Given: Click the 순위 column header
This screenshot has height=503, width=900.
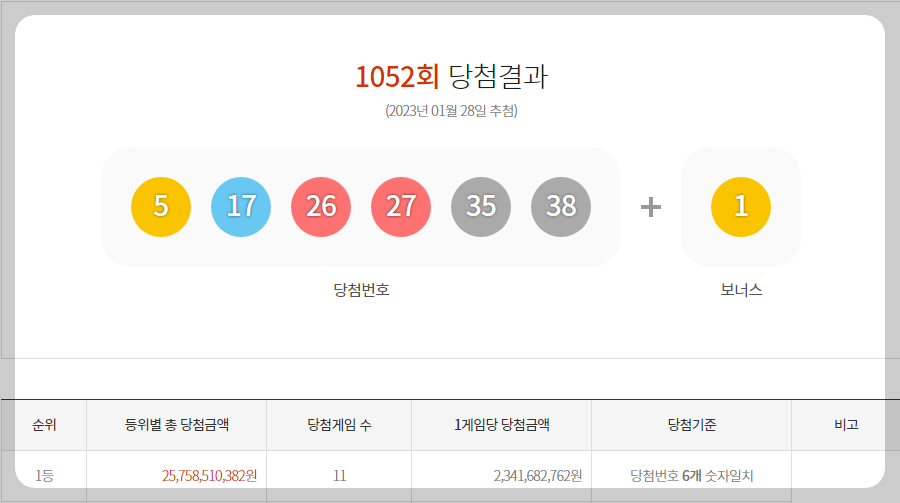Looking at the screenshot, I should click(44, 425).
